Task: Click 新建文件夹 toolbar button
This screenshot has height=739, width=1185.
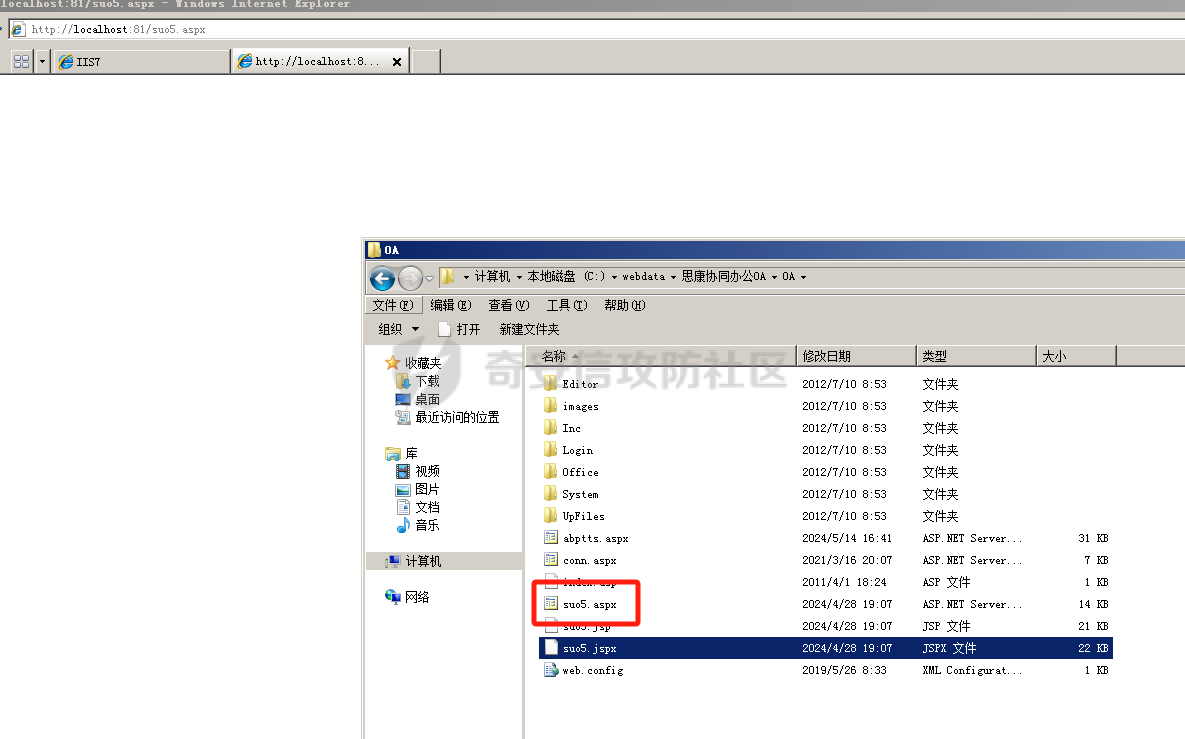Action: click(529, 329)
